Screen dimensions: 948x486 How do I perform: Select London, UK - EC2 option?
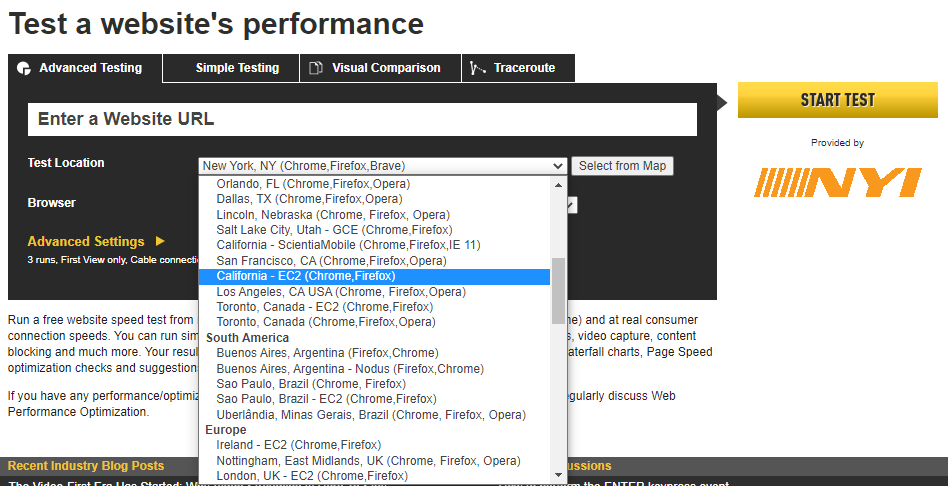[374, 476]
